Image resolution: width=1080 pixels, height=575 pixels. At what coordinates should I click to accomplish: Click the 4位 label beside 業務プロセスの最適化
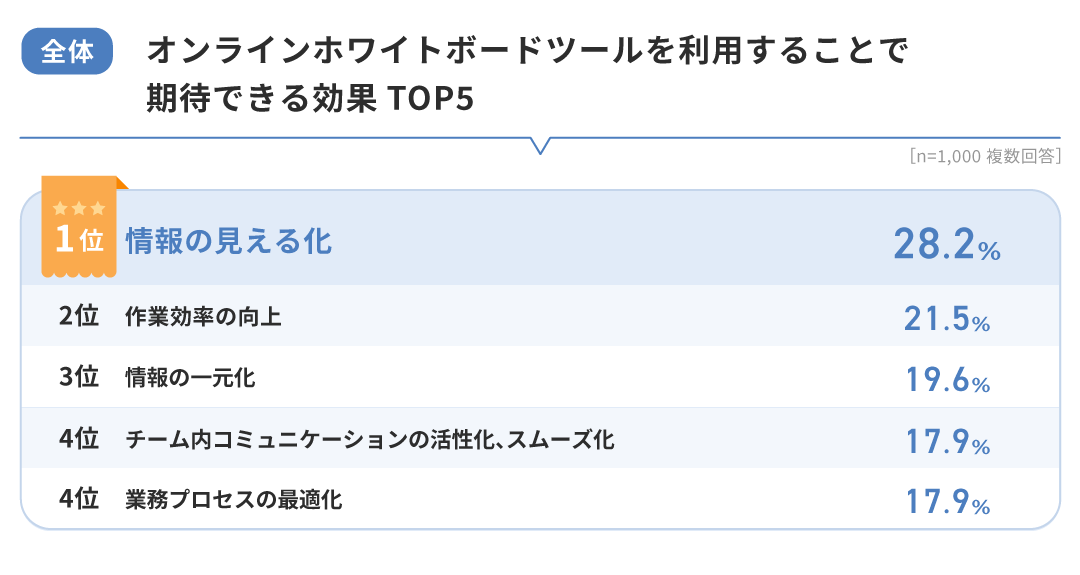coord(79,498)
